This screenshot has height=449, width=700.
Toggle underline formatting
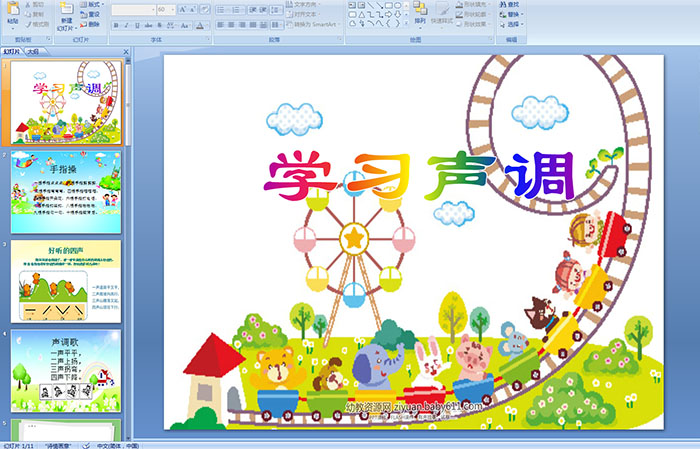(x=137, y=25)
